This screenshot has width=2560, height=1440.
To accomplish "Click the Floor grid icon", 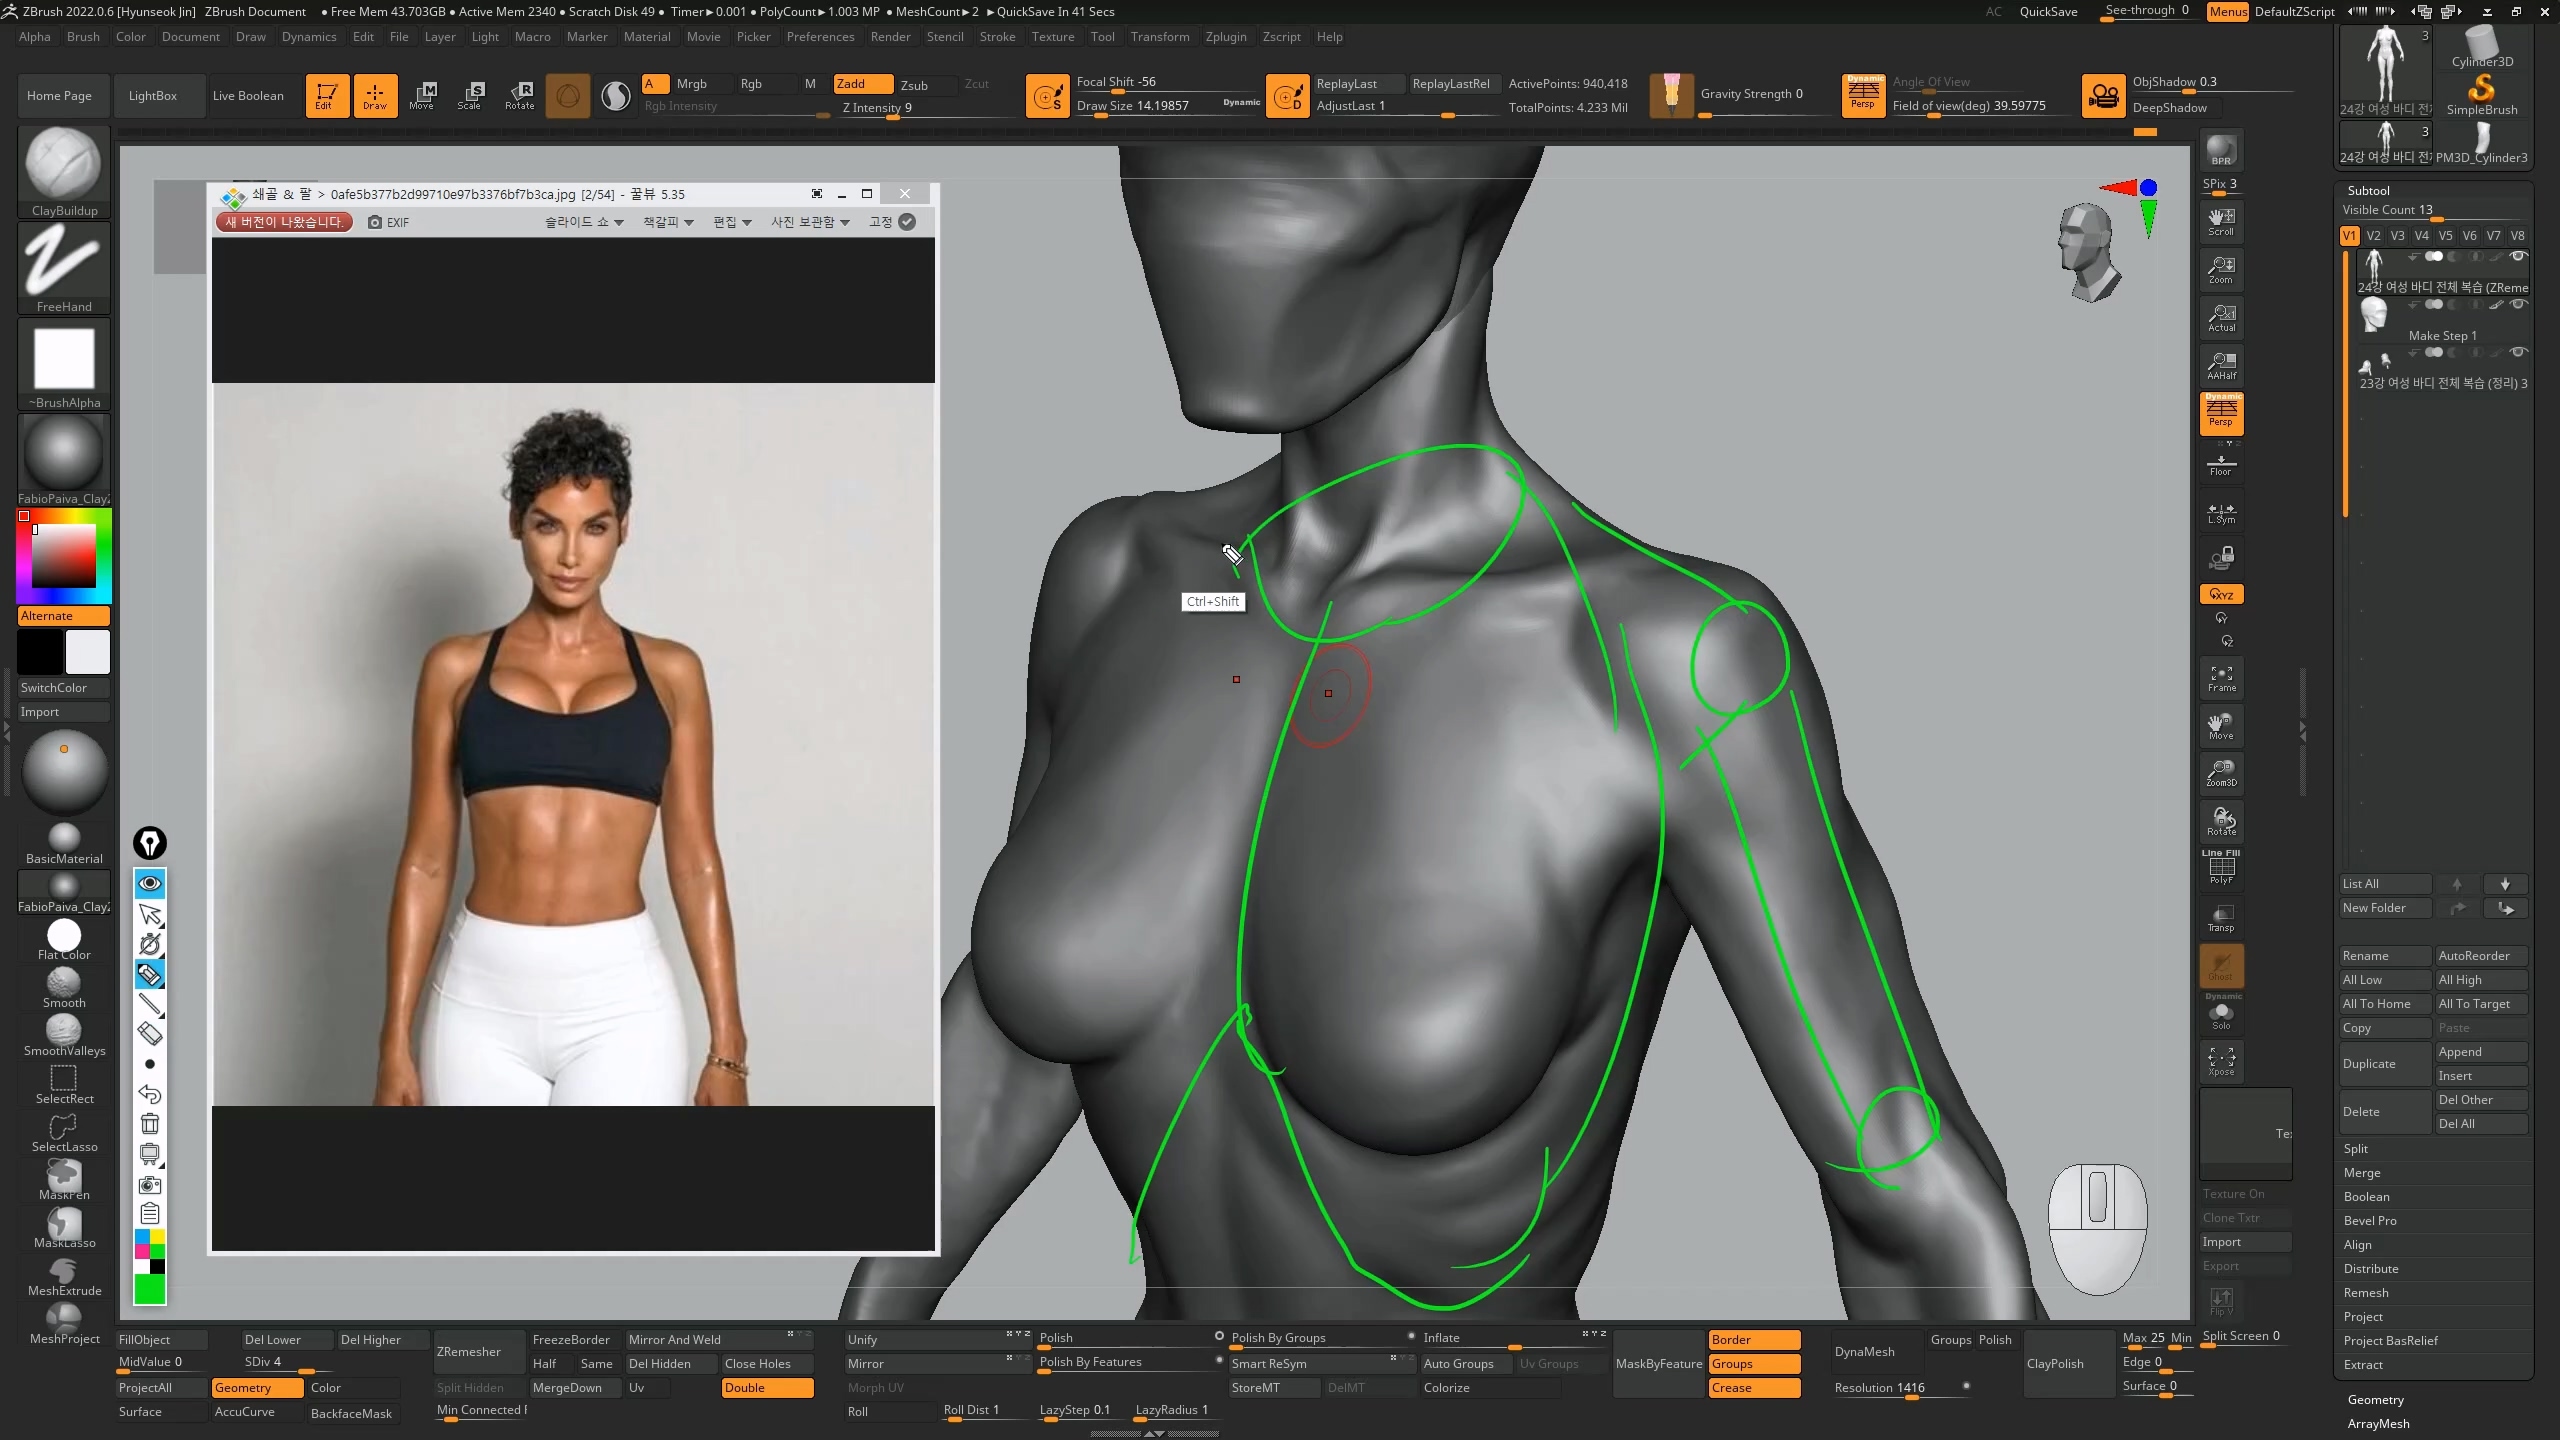I will 2221,464.
